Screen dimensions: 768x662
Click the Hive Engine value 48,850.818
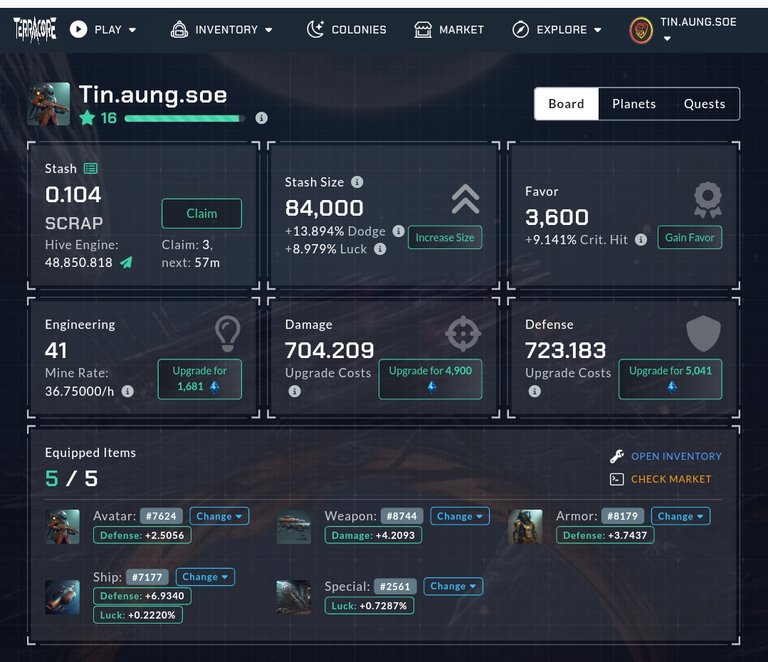click(x=79, y=262)
